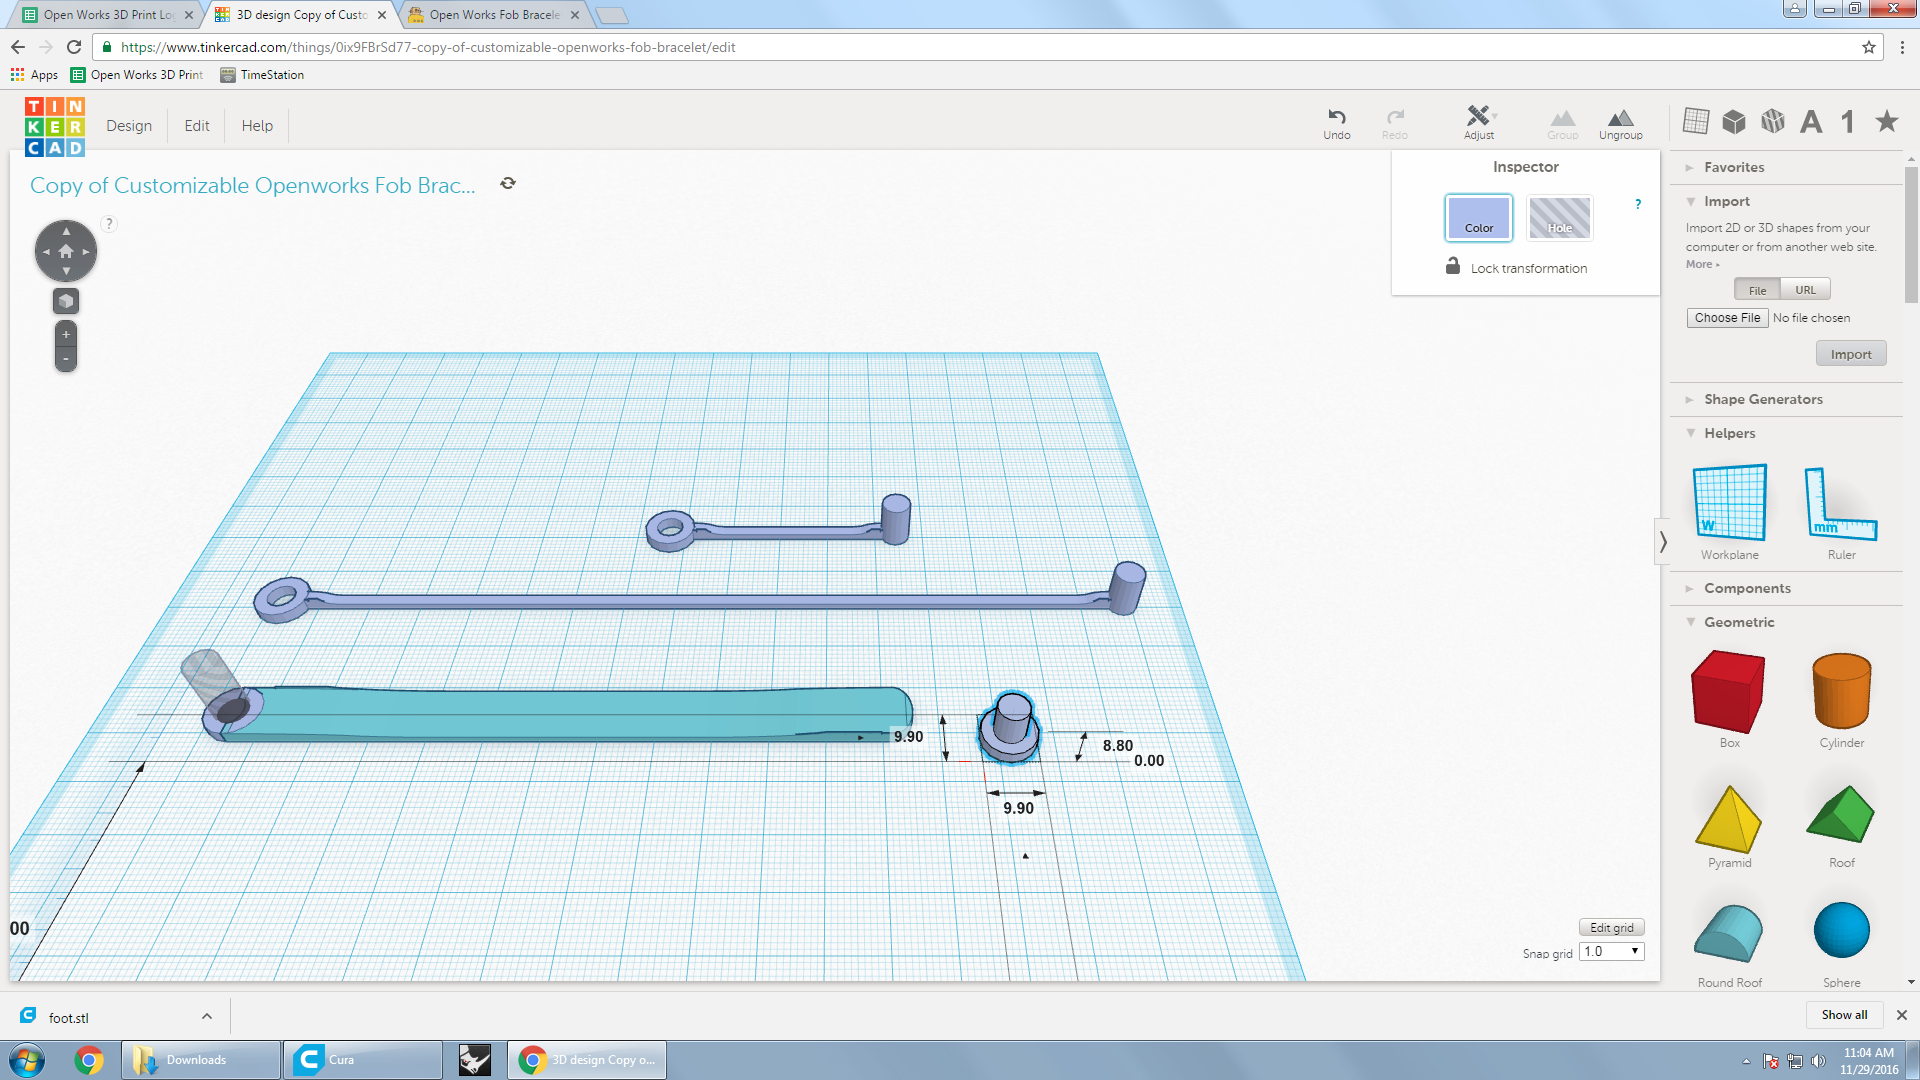Click the Inspector help question mark
The height and width of the screenshot is (1080, 1920).
click(1638, 204)
